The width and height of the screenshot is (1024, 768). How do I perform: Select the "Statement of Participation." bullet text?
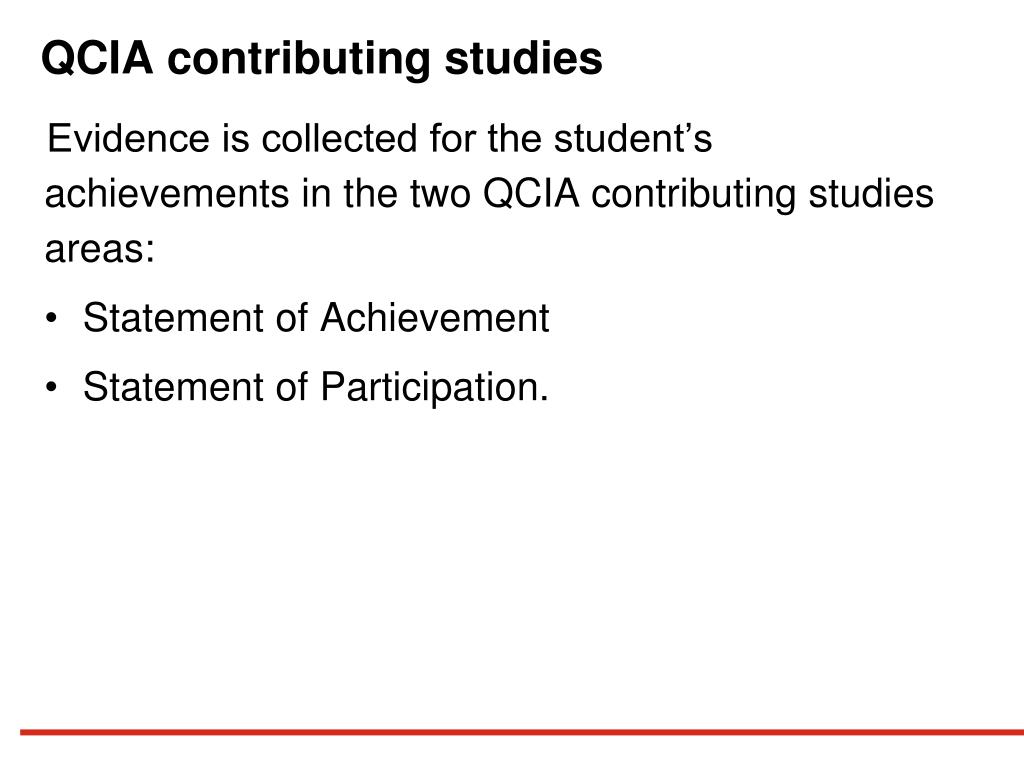(x=316, y=387)
